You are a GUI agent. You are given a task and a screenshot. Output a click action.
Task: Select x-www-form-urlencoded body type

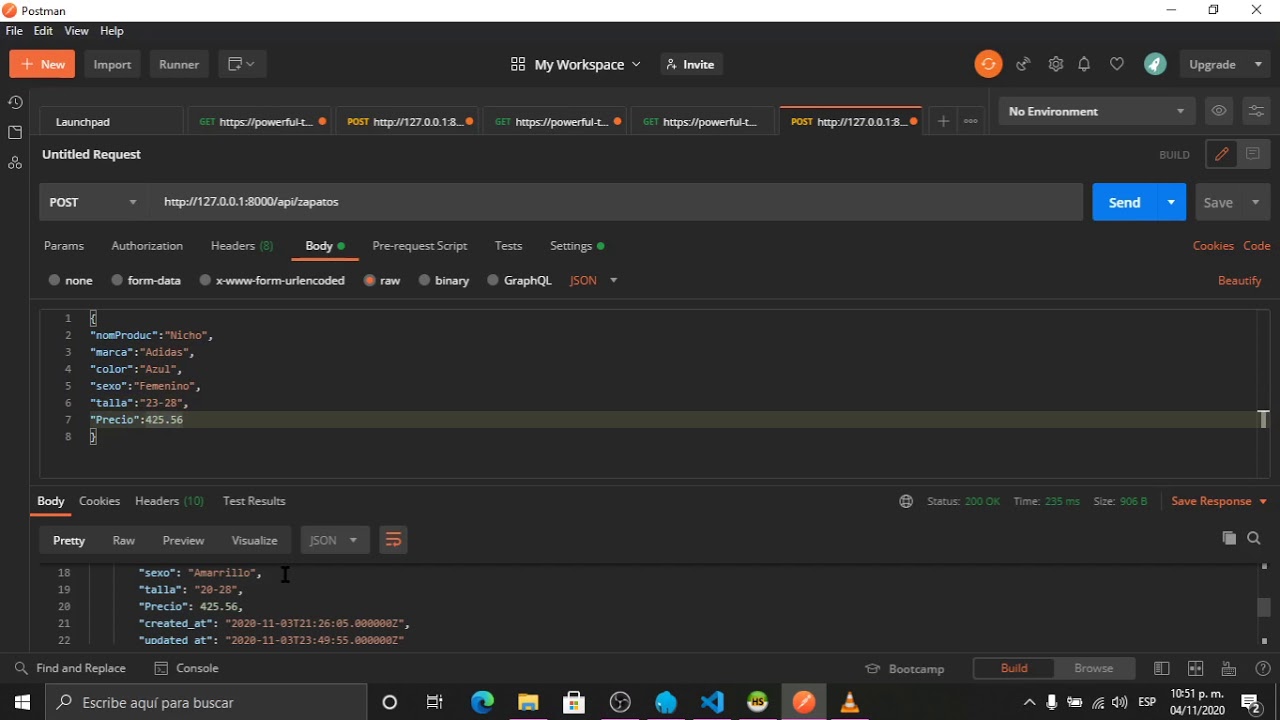tap(272, 280)
